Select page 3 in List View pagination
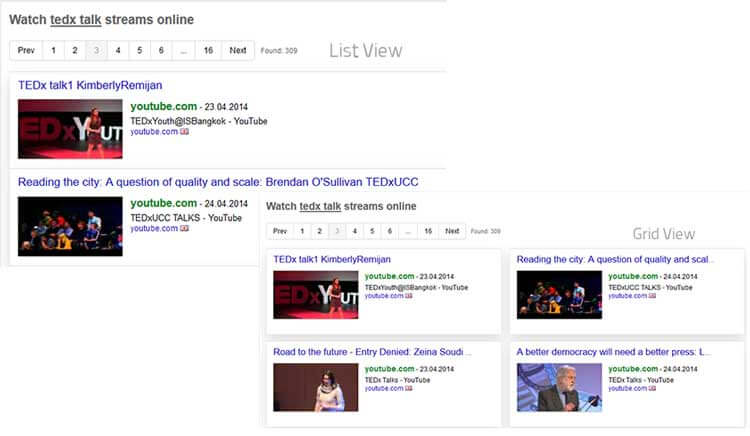Screen dimensions: 750x436 [x=96, y=50]
